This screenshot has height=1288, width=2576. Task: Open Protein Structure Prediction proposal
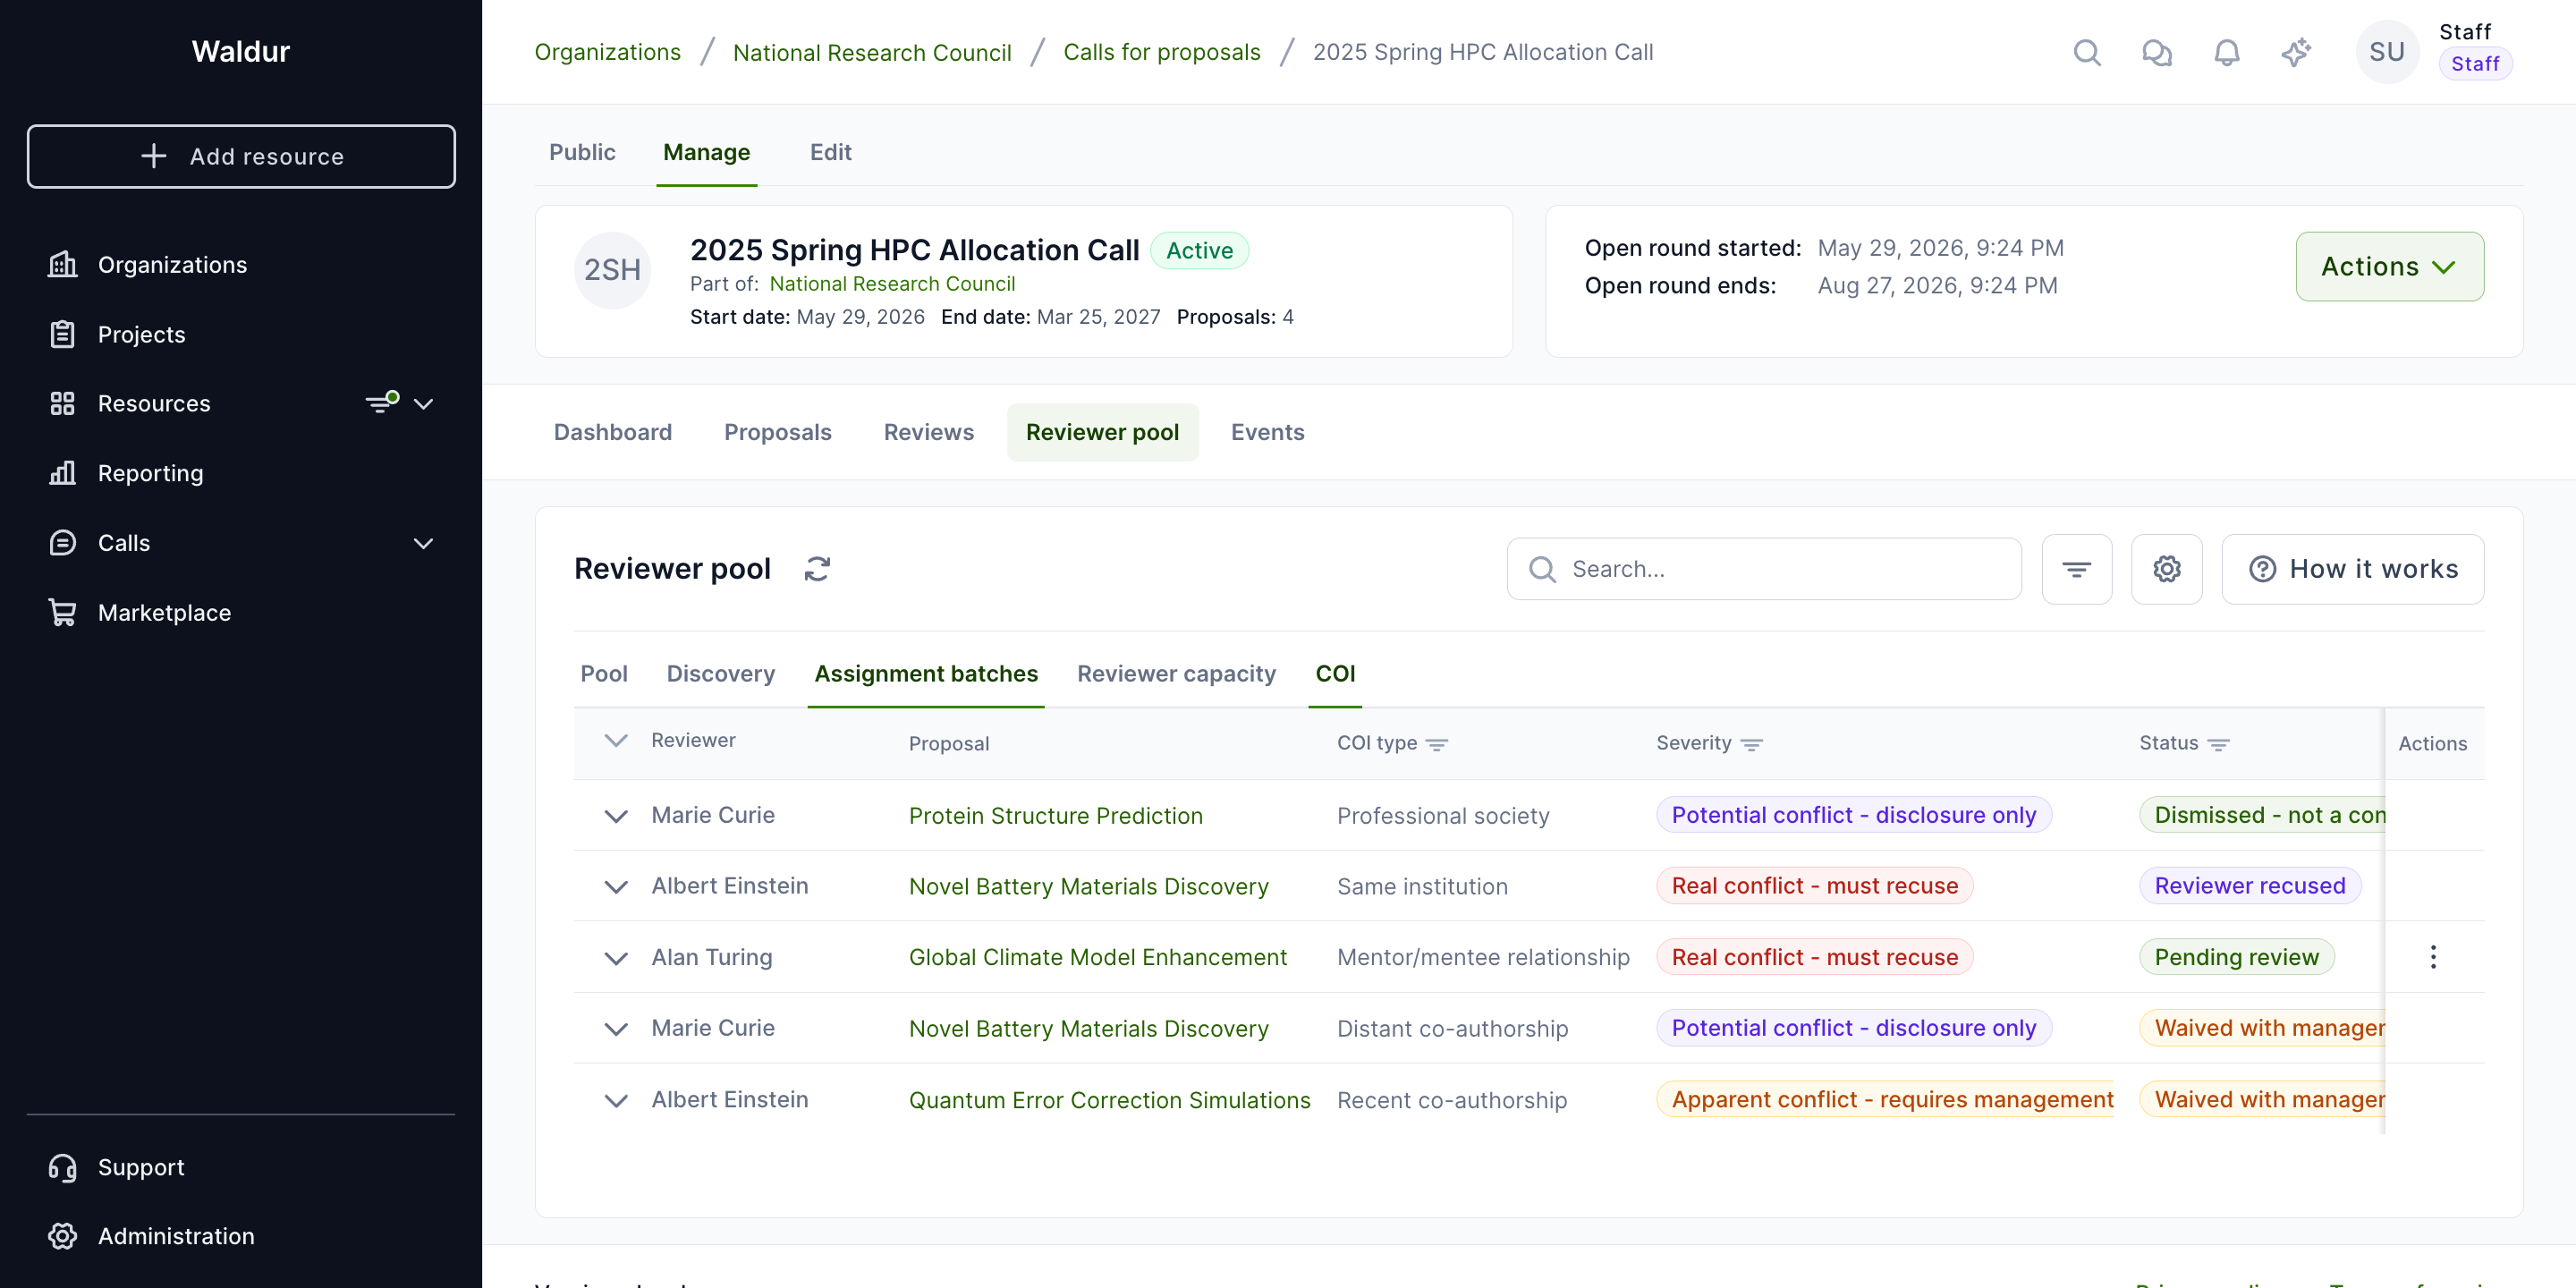click(x=1055, y=816)
